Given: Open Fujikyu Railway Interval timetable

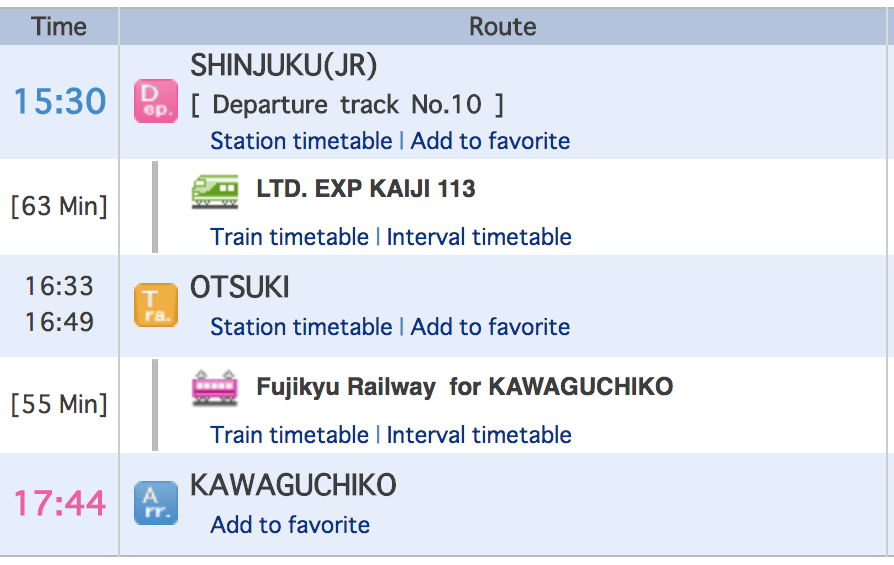Looking at the screenshot, I should click(x=479, y=435).
